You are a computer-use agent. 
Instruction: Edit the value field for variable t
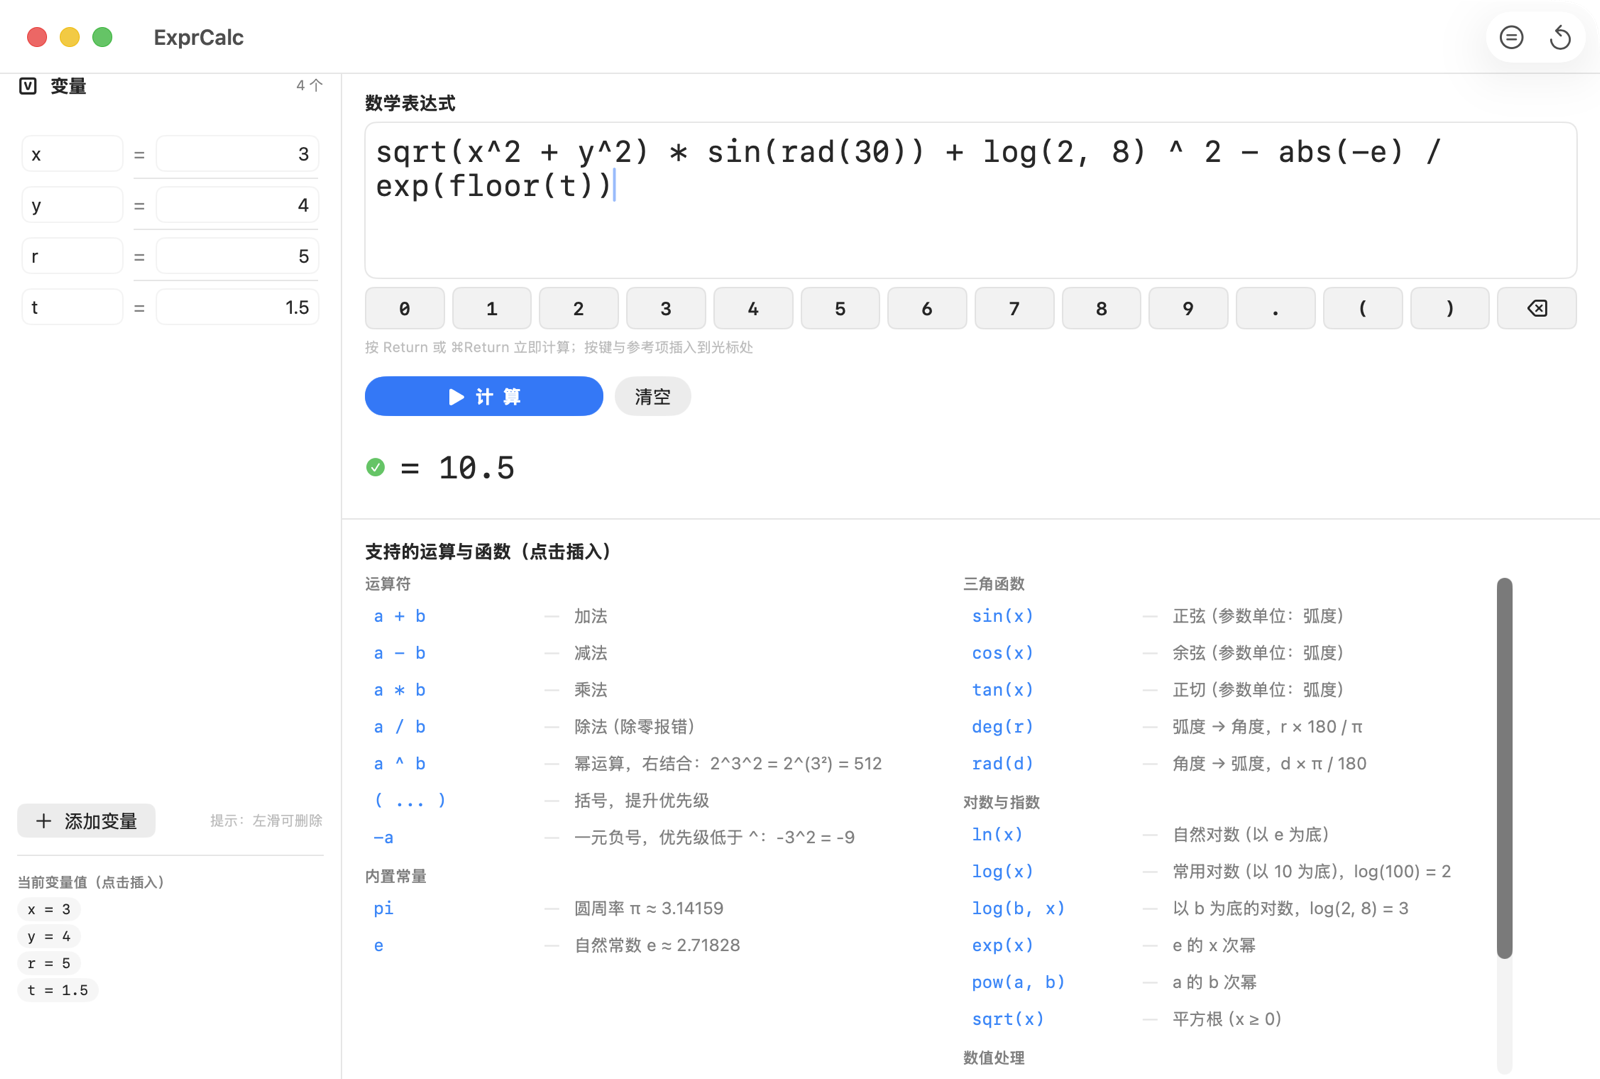pyautogui.click(x=238, y=307)
